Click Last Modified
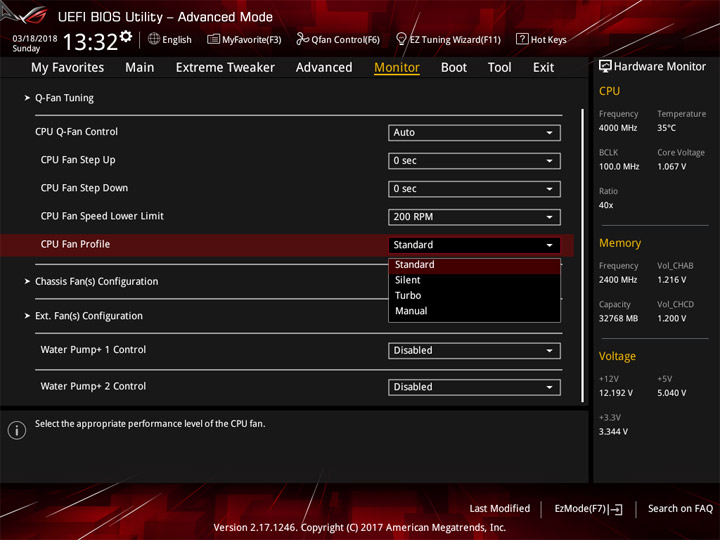Viewport: 720px width, 540px height. pos(499,509)
